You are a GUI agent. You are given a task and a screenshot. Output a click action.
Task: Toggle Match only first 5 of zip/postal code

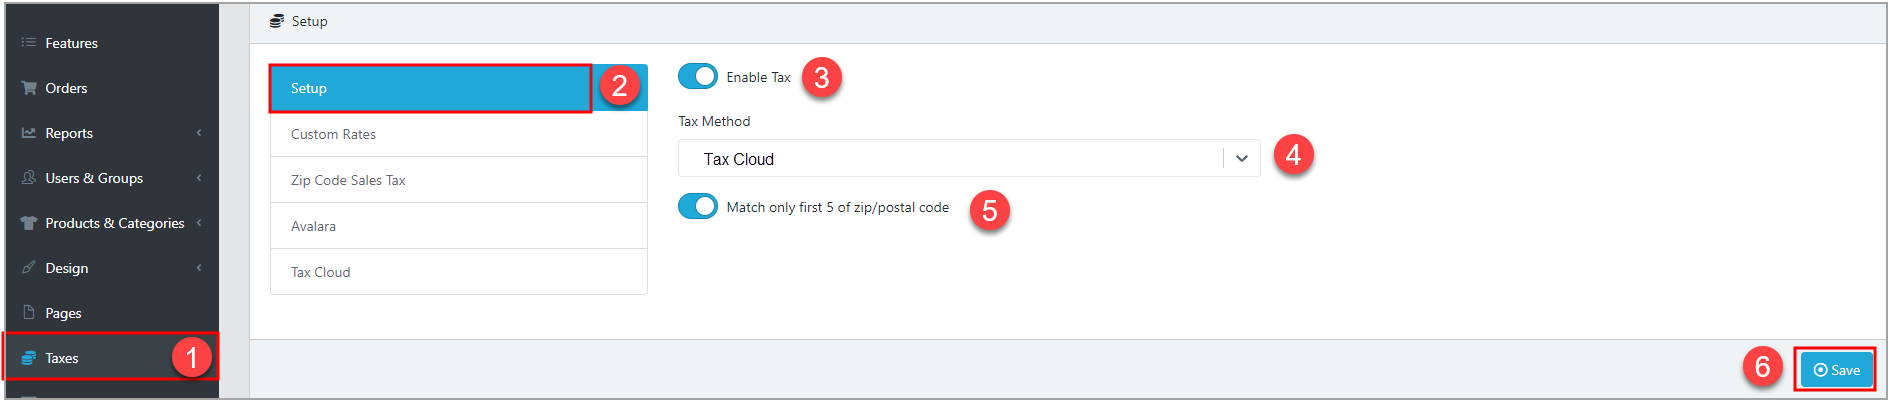[x=698, y=206]
